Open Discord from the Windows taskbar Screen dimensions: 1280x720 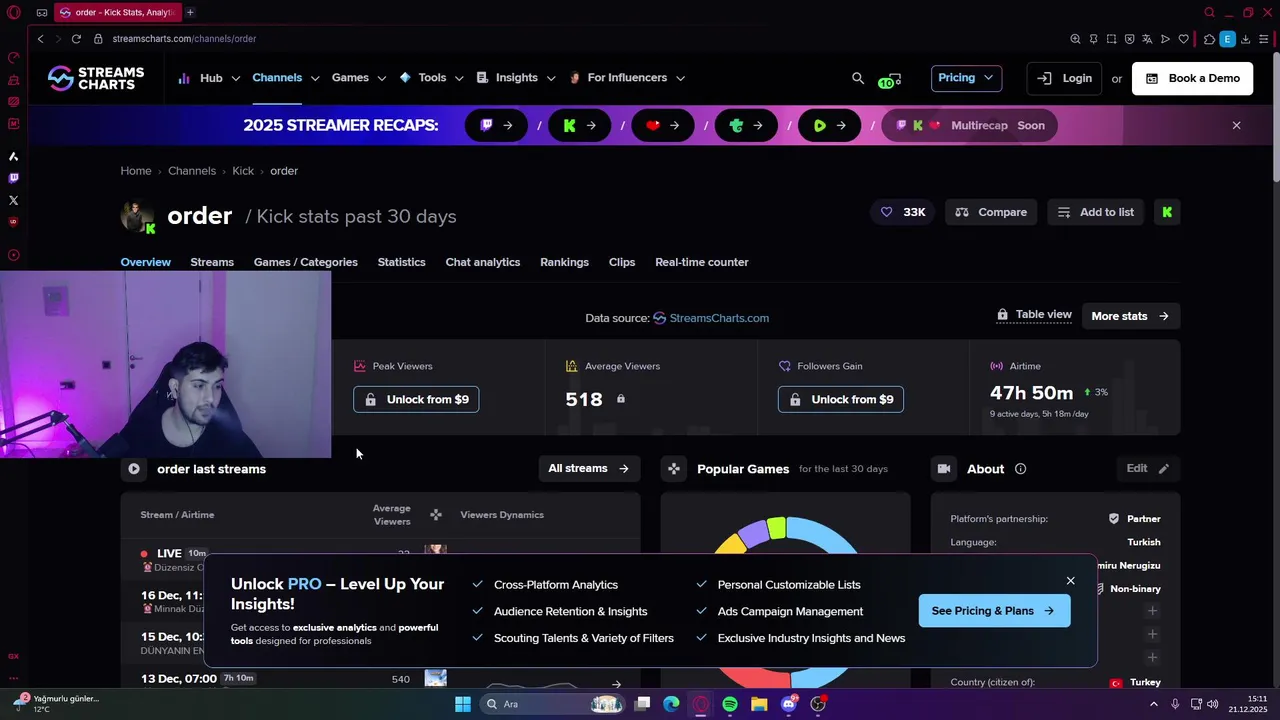788,704
